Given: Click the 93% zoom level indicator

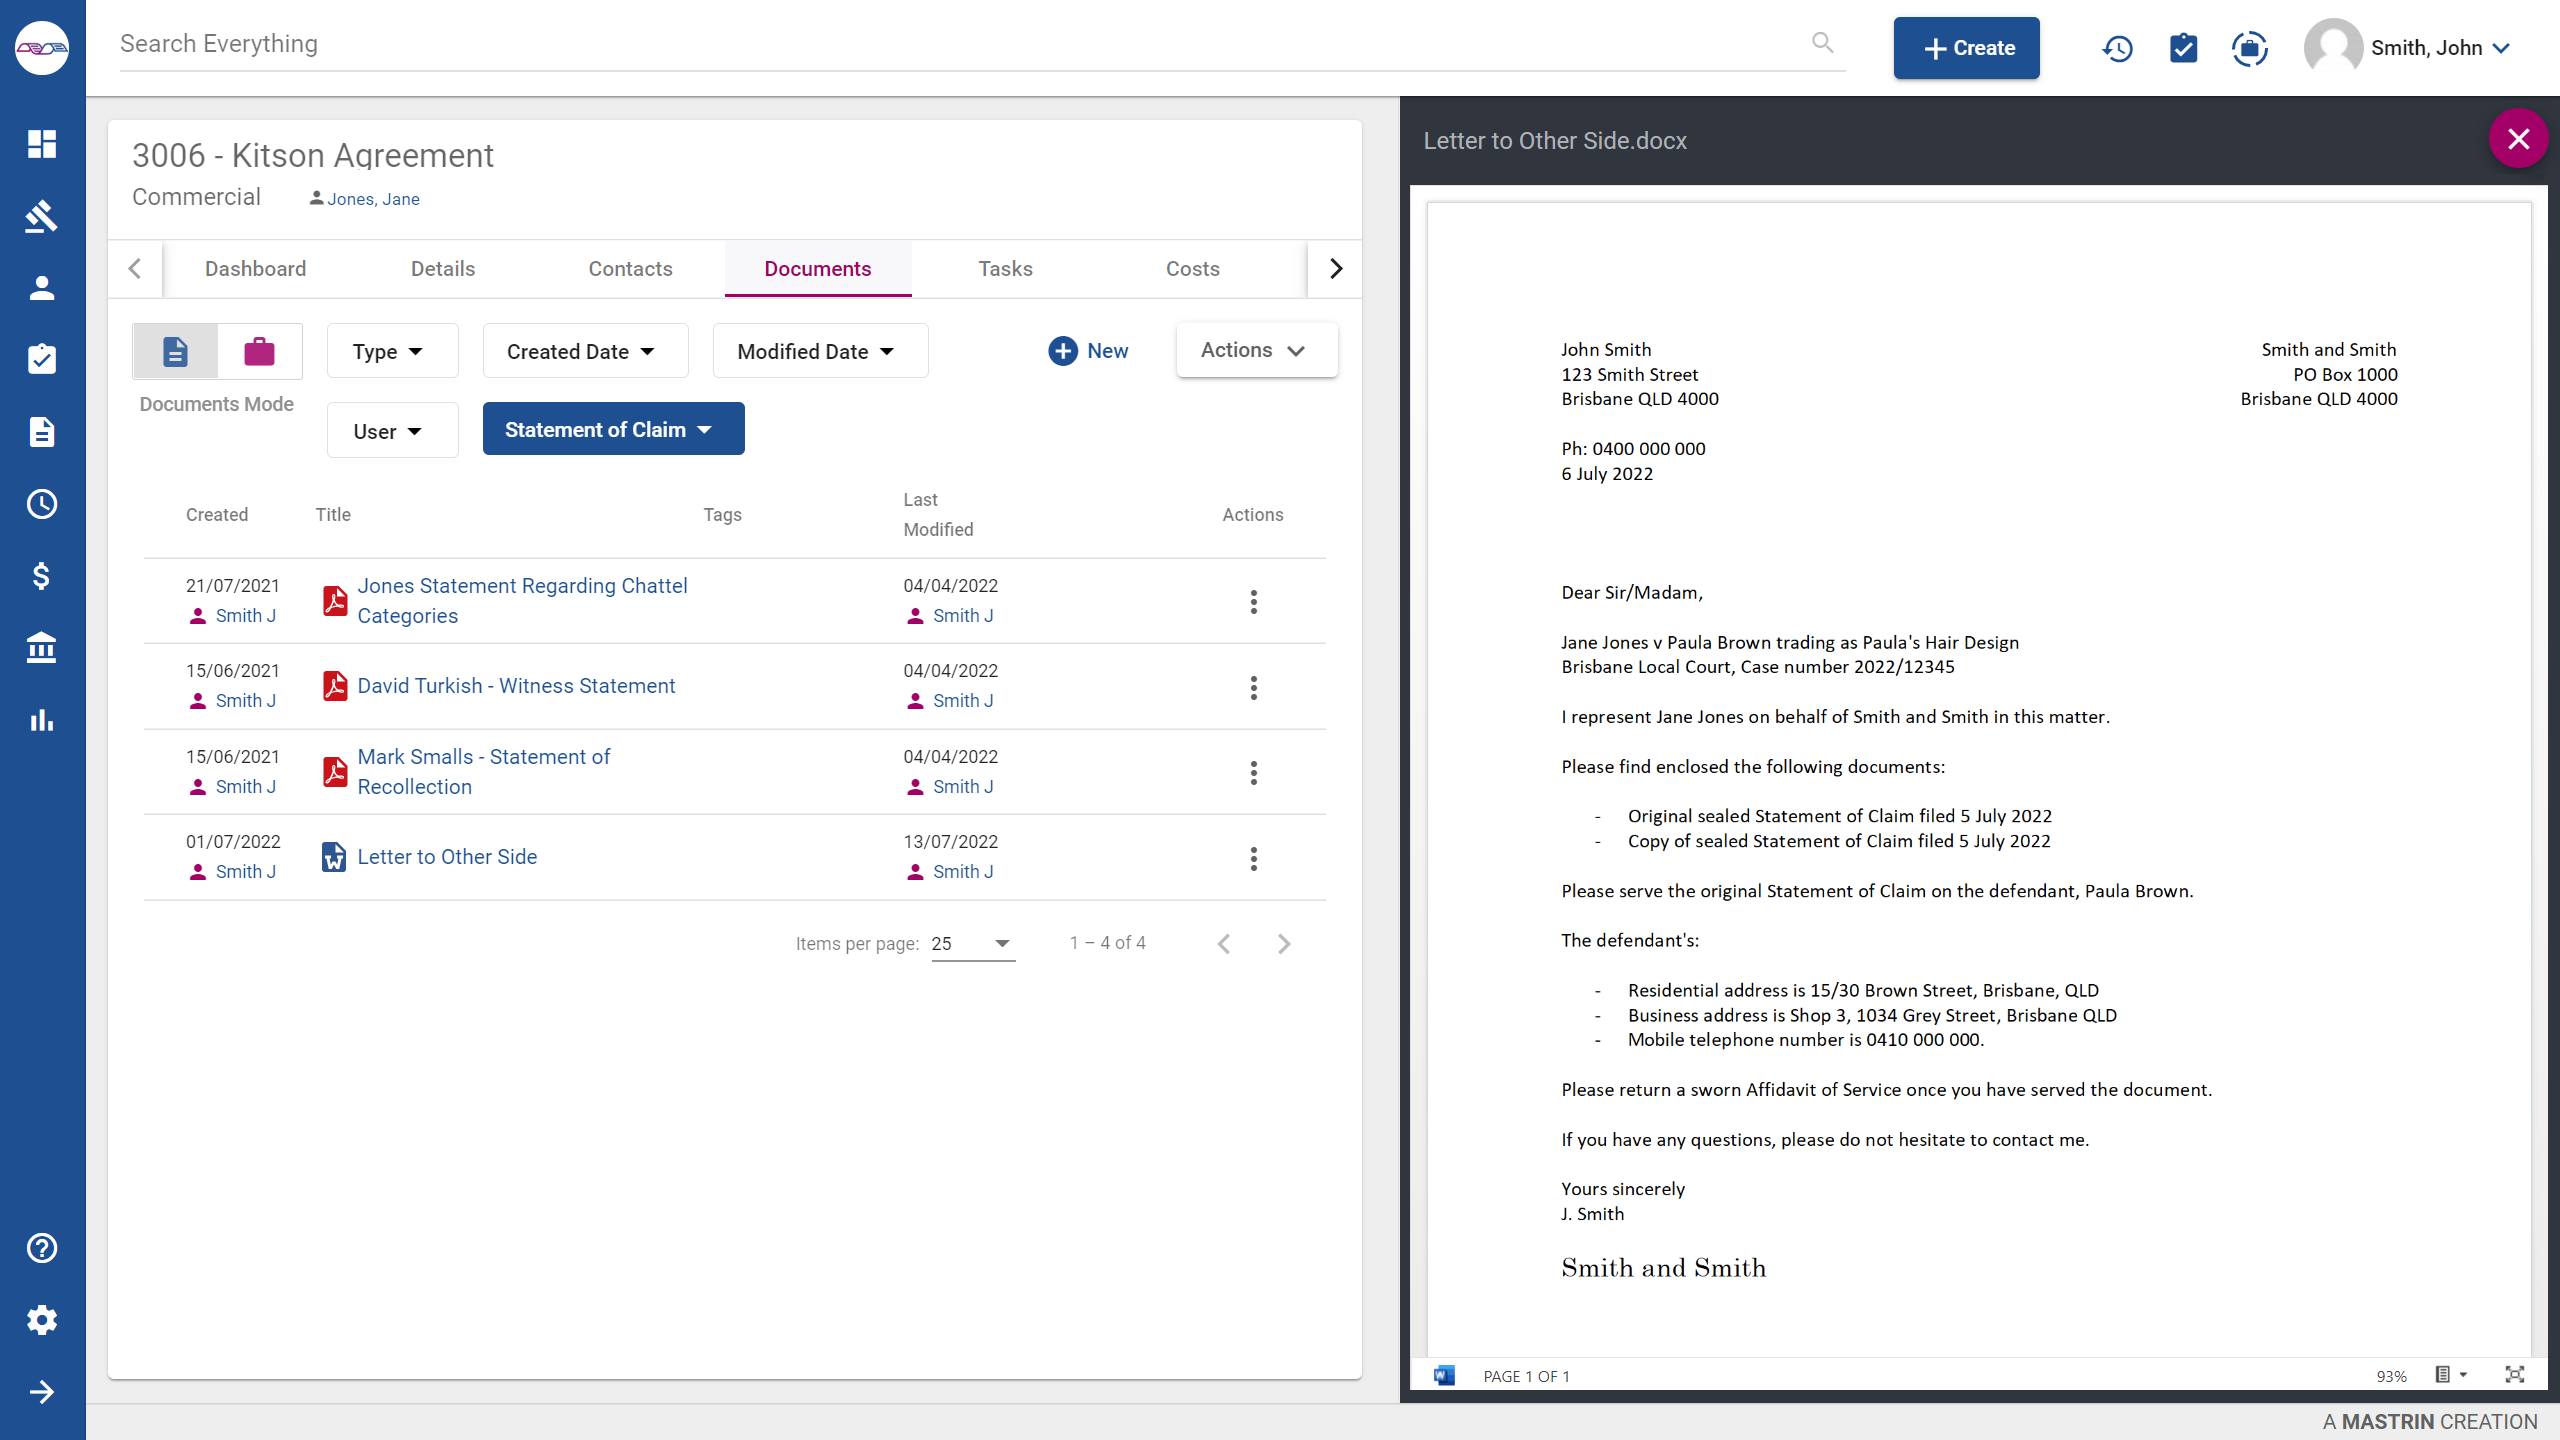Looking at the screenshot, I should tap(2390, 1376).
